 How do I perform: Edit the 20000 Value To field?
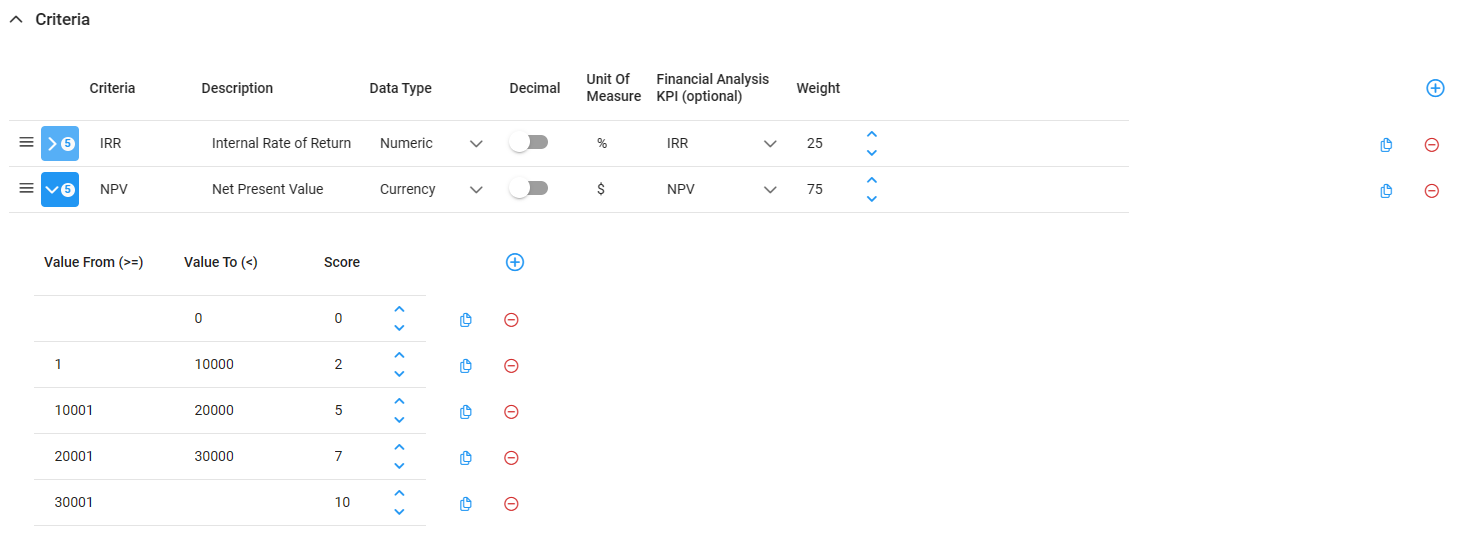coord(214,411)
